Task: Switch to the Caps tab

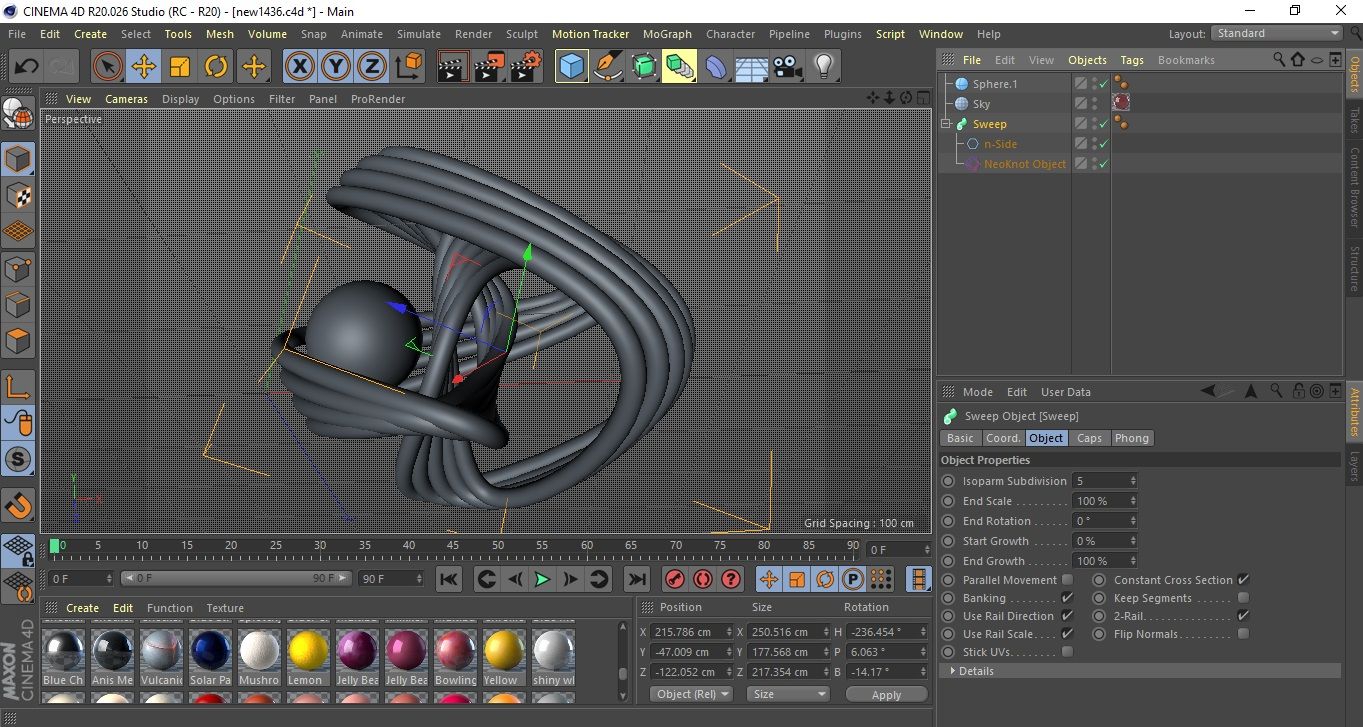Action: (x=1089, y=438)
